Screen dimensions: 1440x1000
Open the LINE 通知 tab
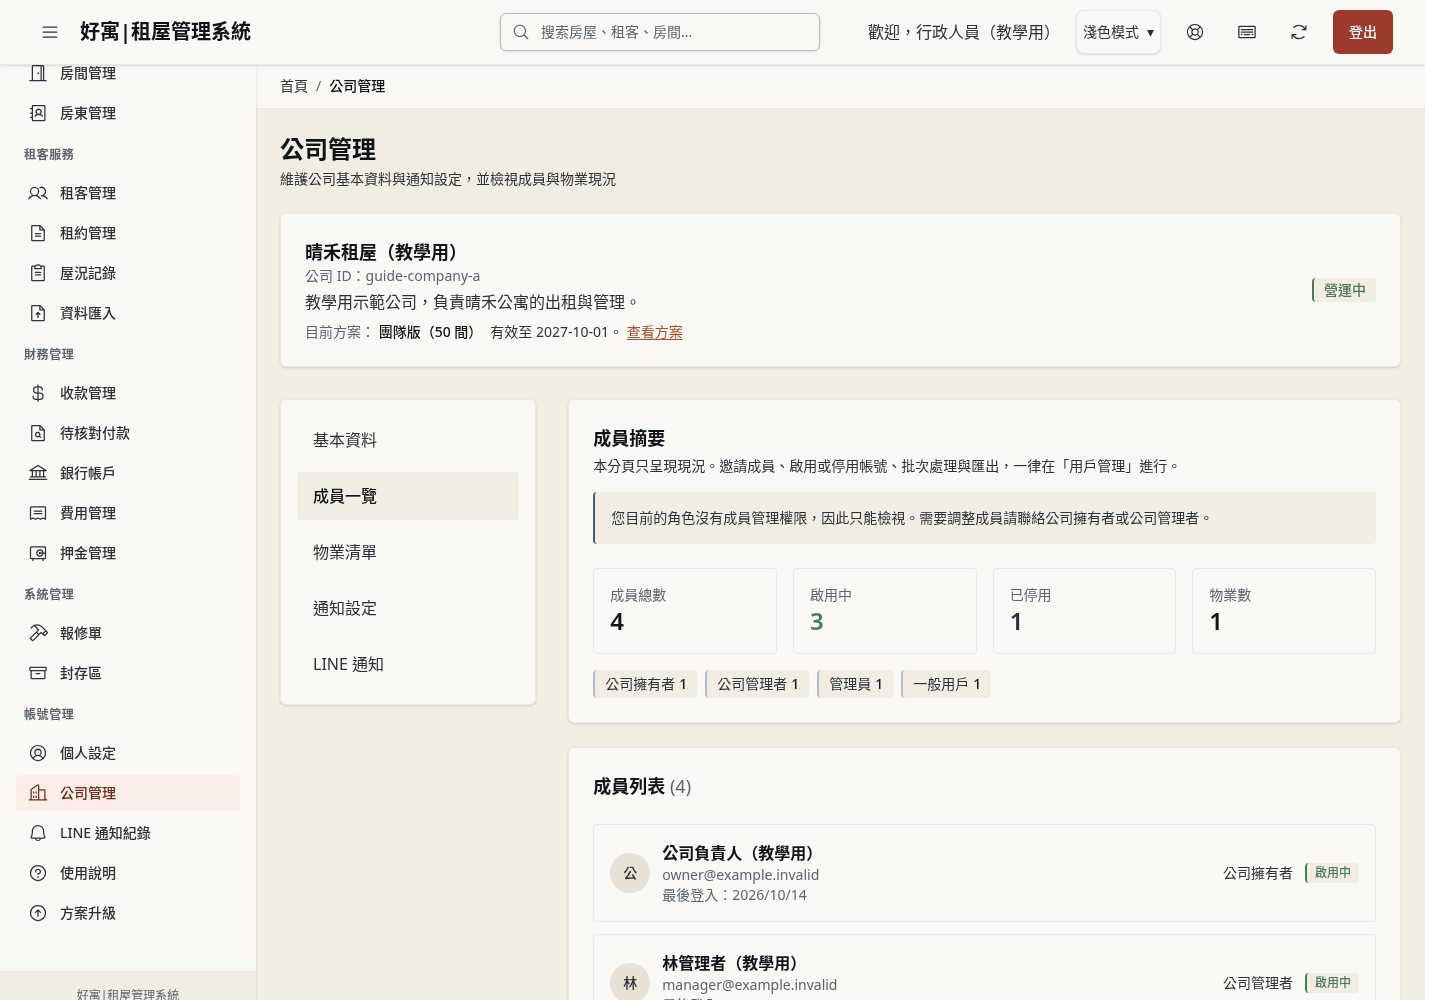click(x=408, y=664)
